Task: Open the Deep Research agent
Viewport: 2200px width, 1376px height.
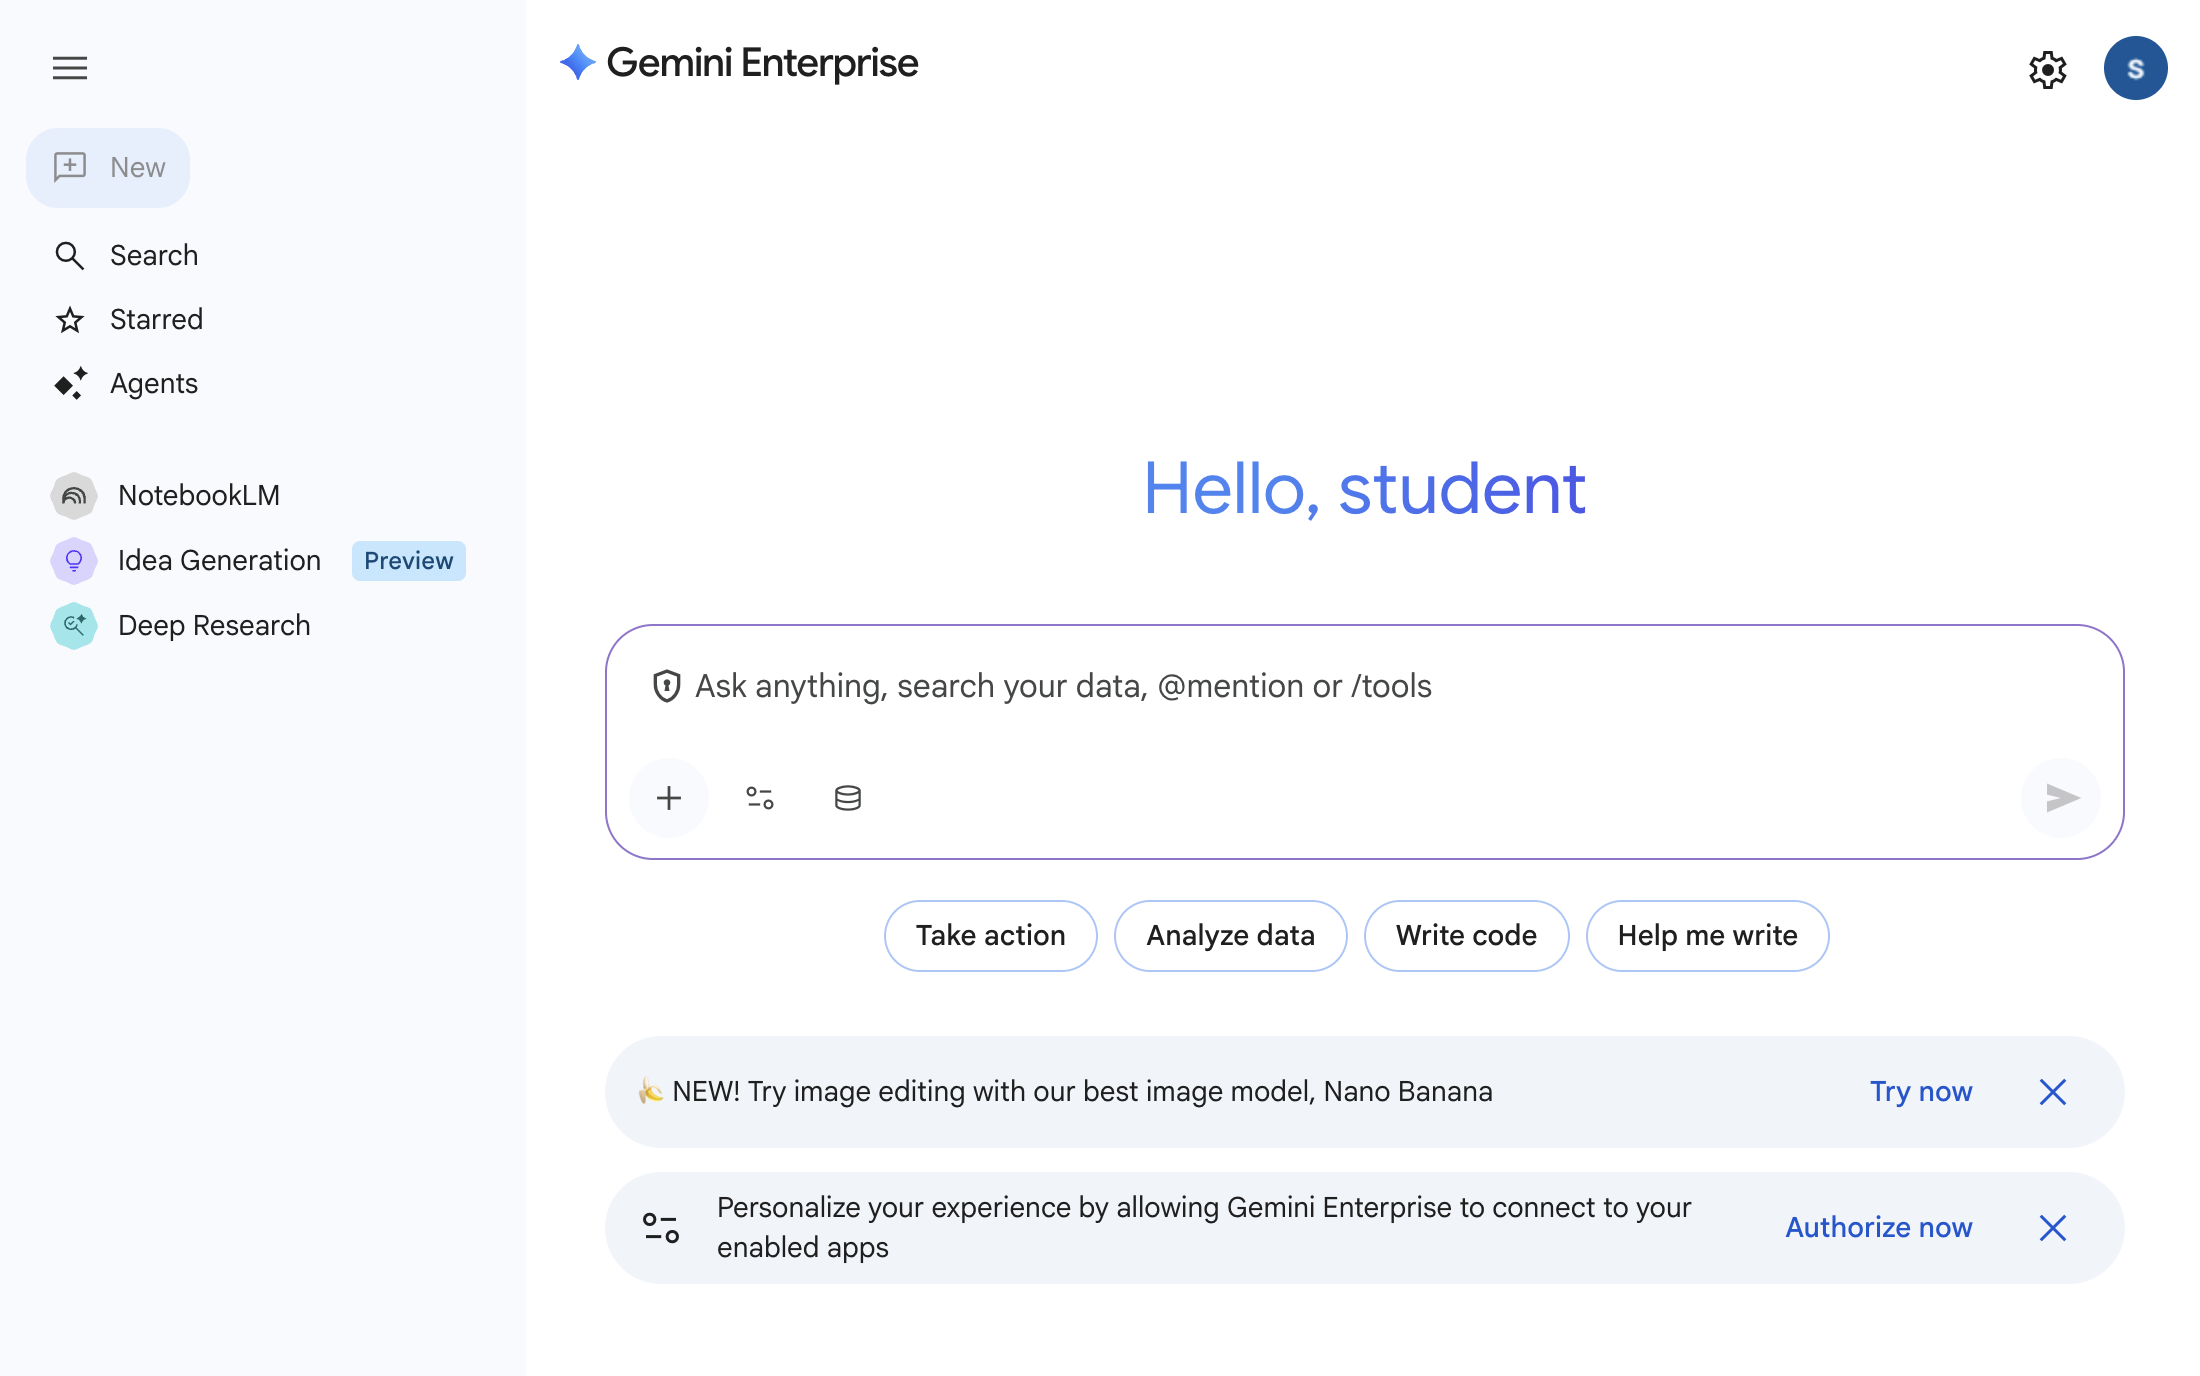Action: click(215, 625)
